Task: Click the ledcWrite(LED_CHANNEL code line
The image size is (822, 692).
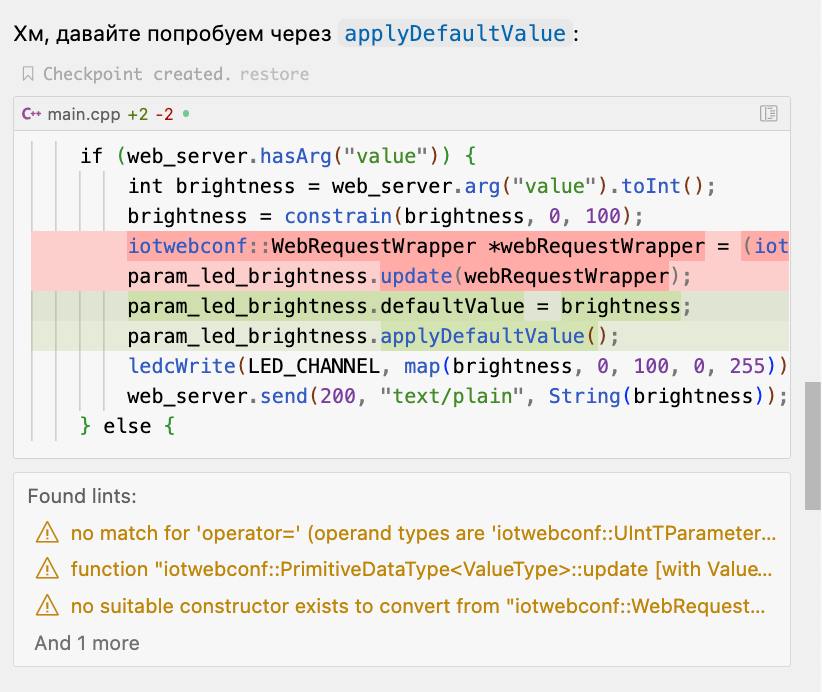Action: pyautogui.click(x=450, y=366)
